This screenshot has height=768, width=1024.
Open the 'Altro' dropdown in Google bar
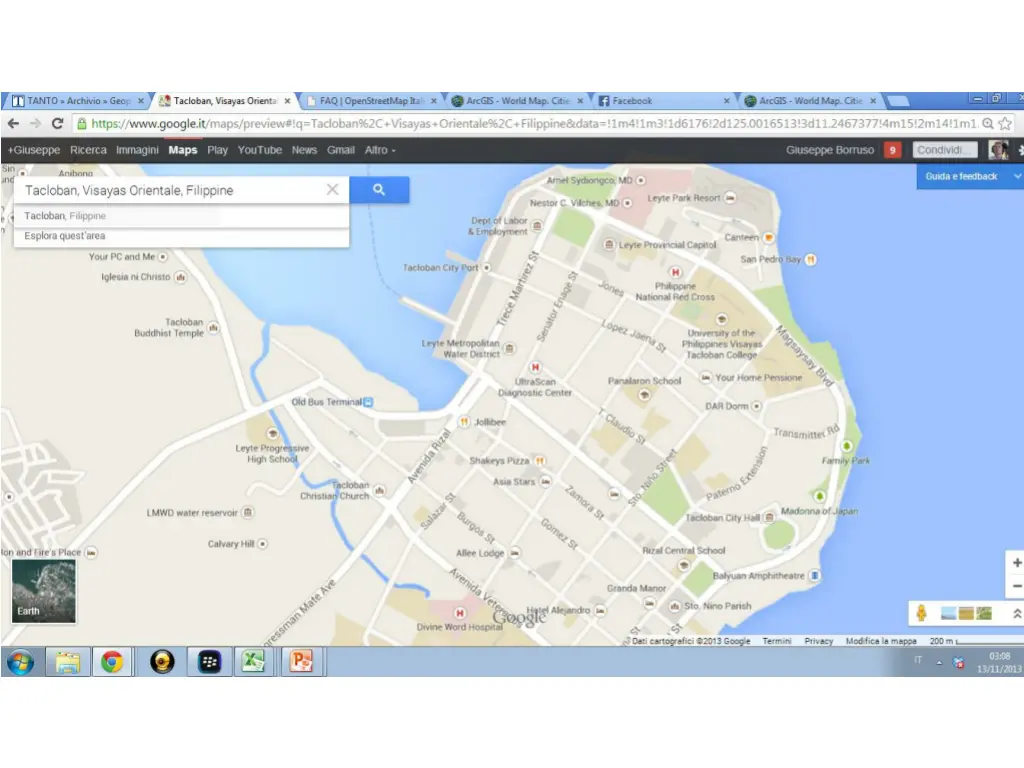(380, 150)
